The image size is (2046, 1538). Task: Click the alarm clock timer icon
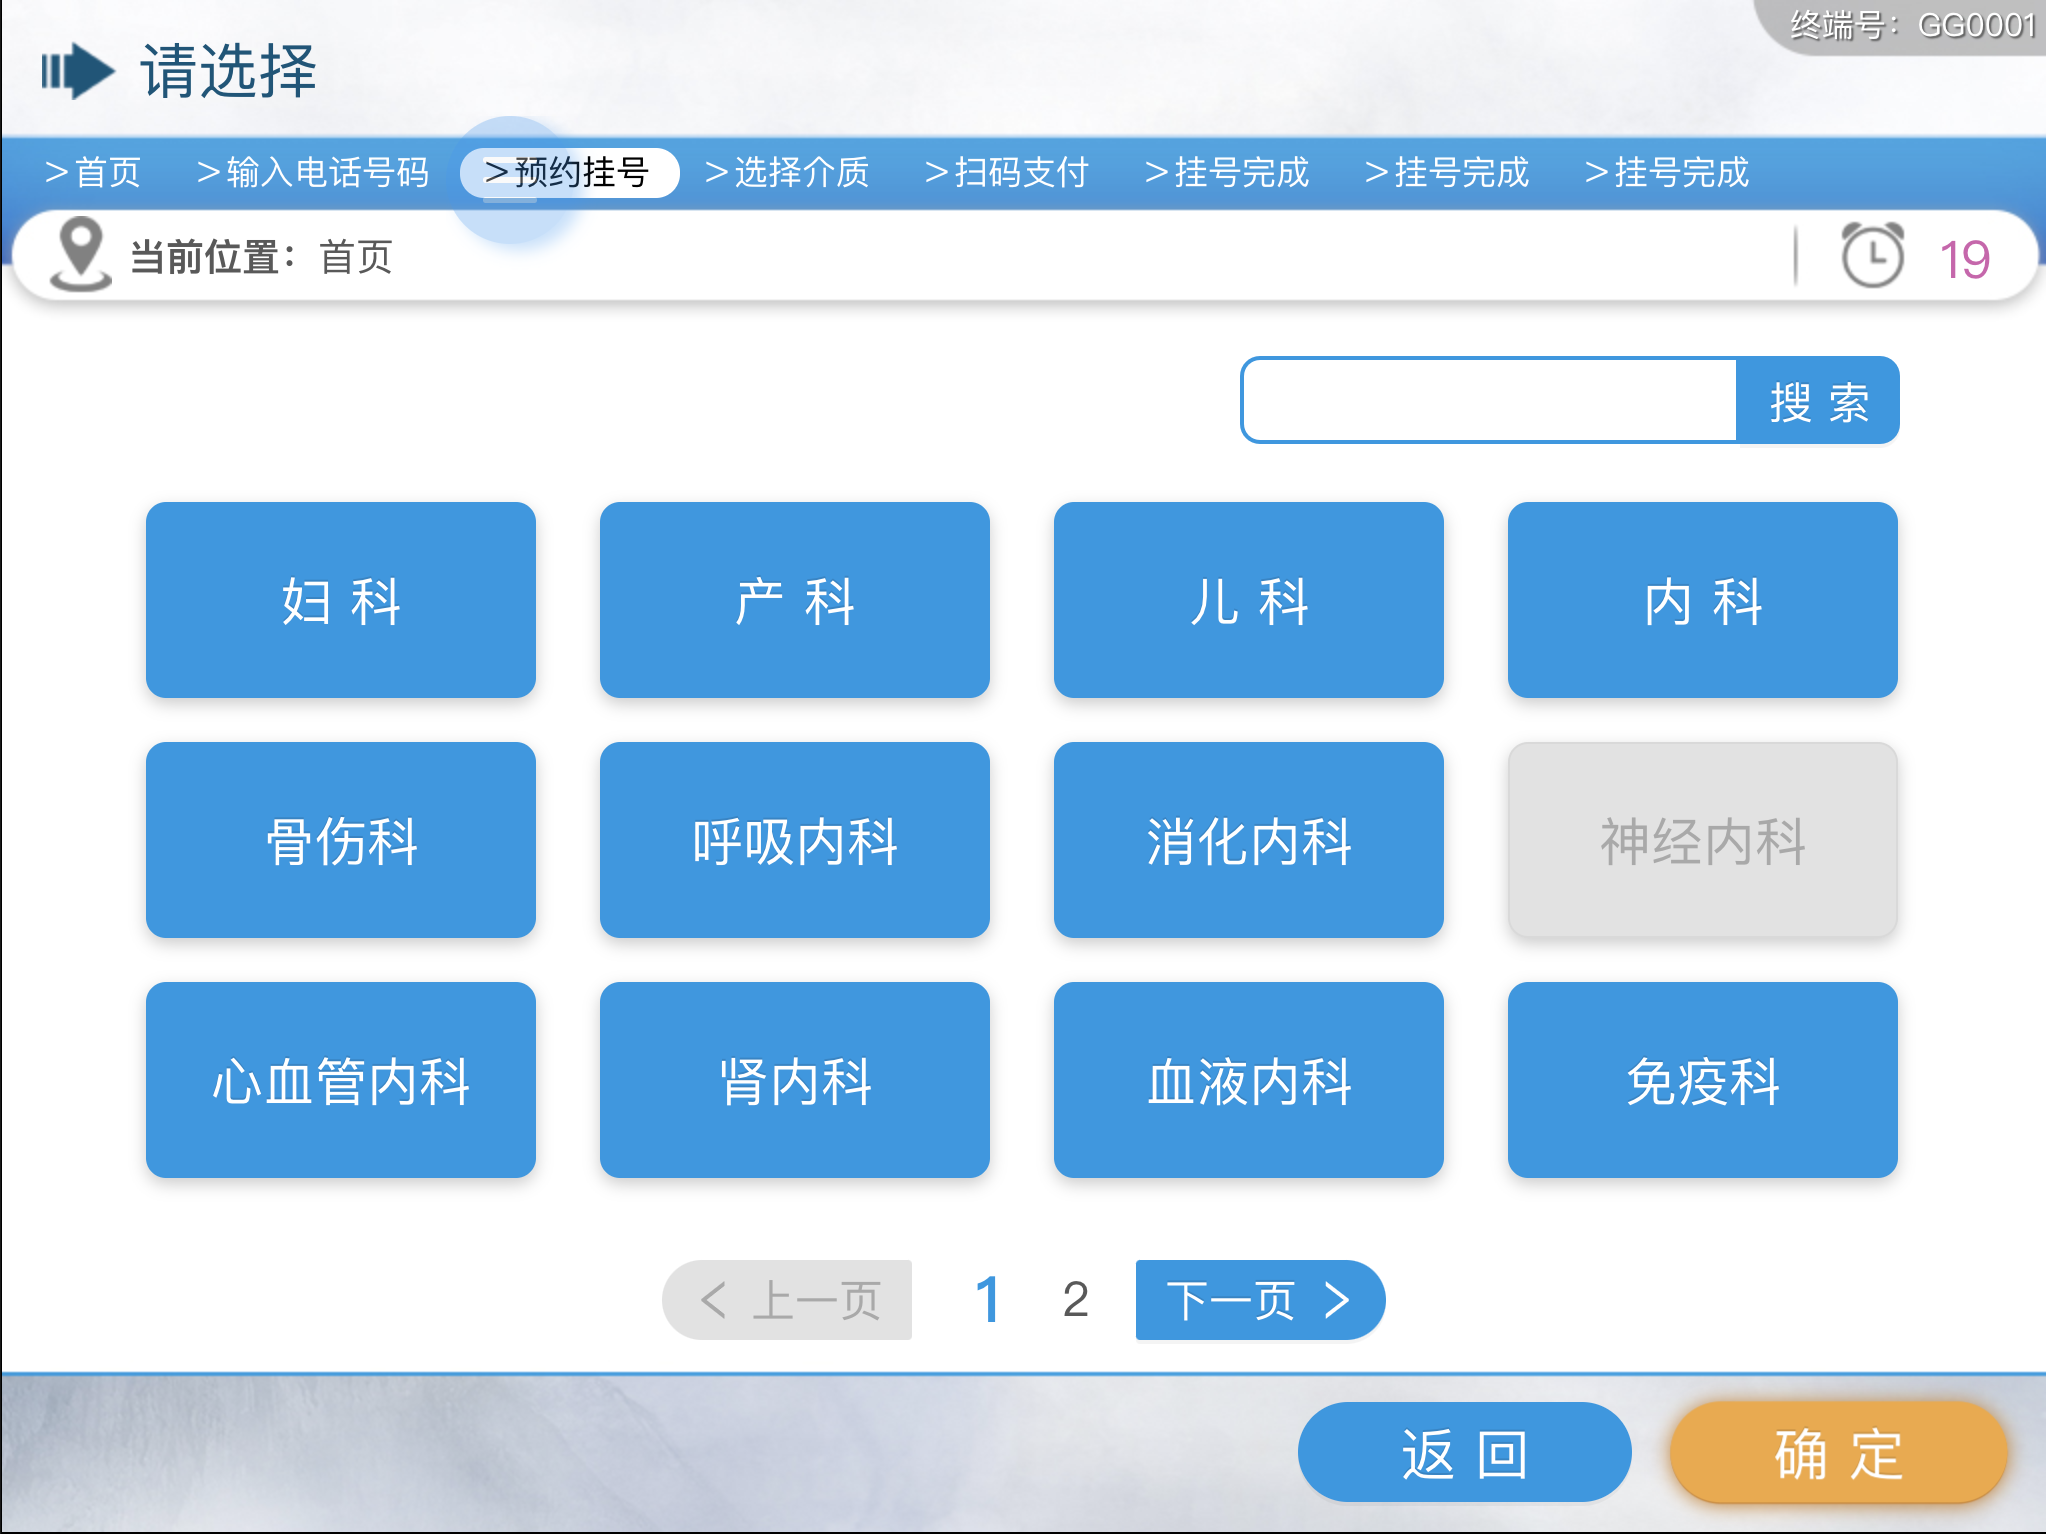pos(1872,256)
